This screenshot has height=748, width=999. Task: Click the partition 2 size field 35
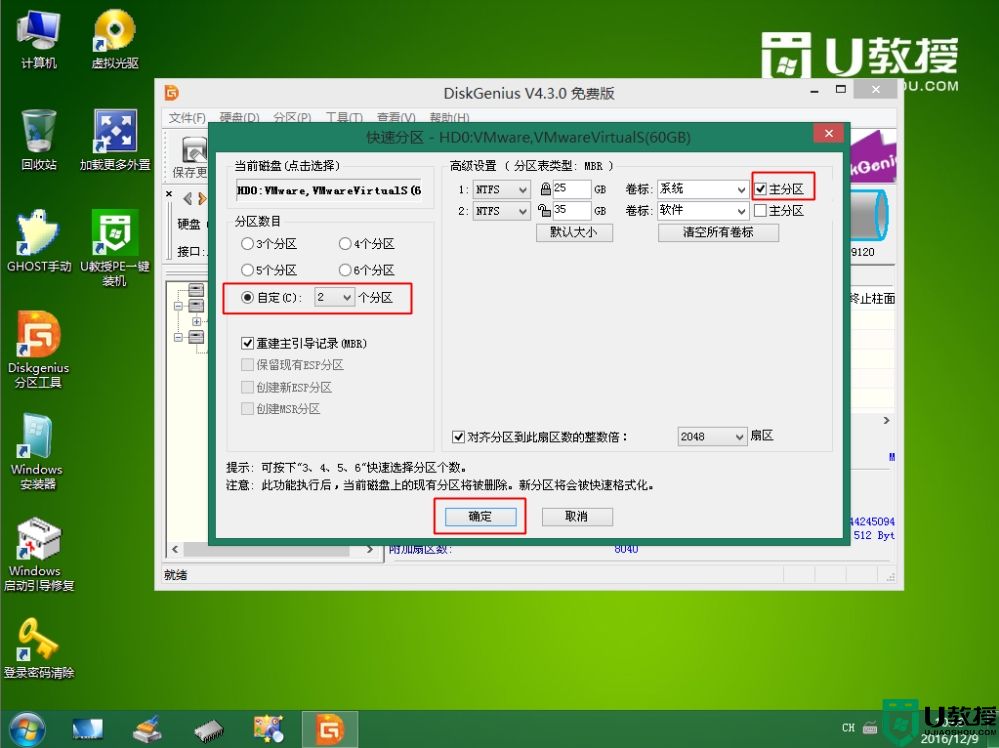572,210
